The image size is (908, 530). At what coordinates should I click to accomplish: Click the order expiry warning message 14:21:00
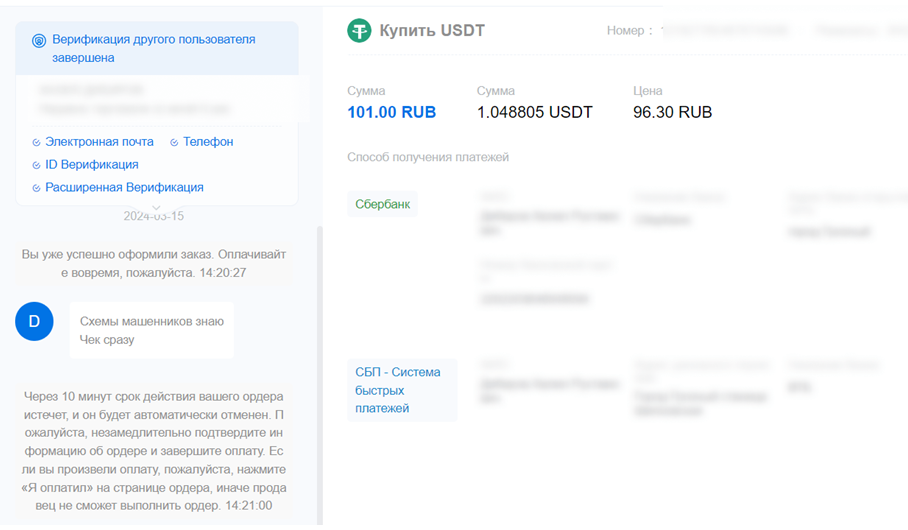point(153,451)
